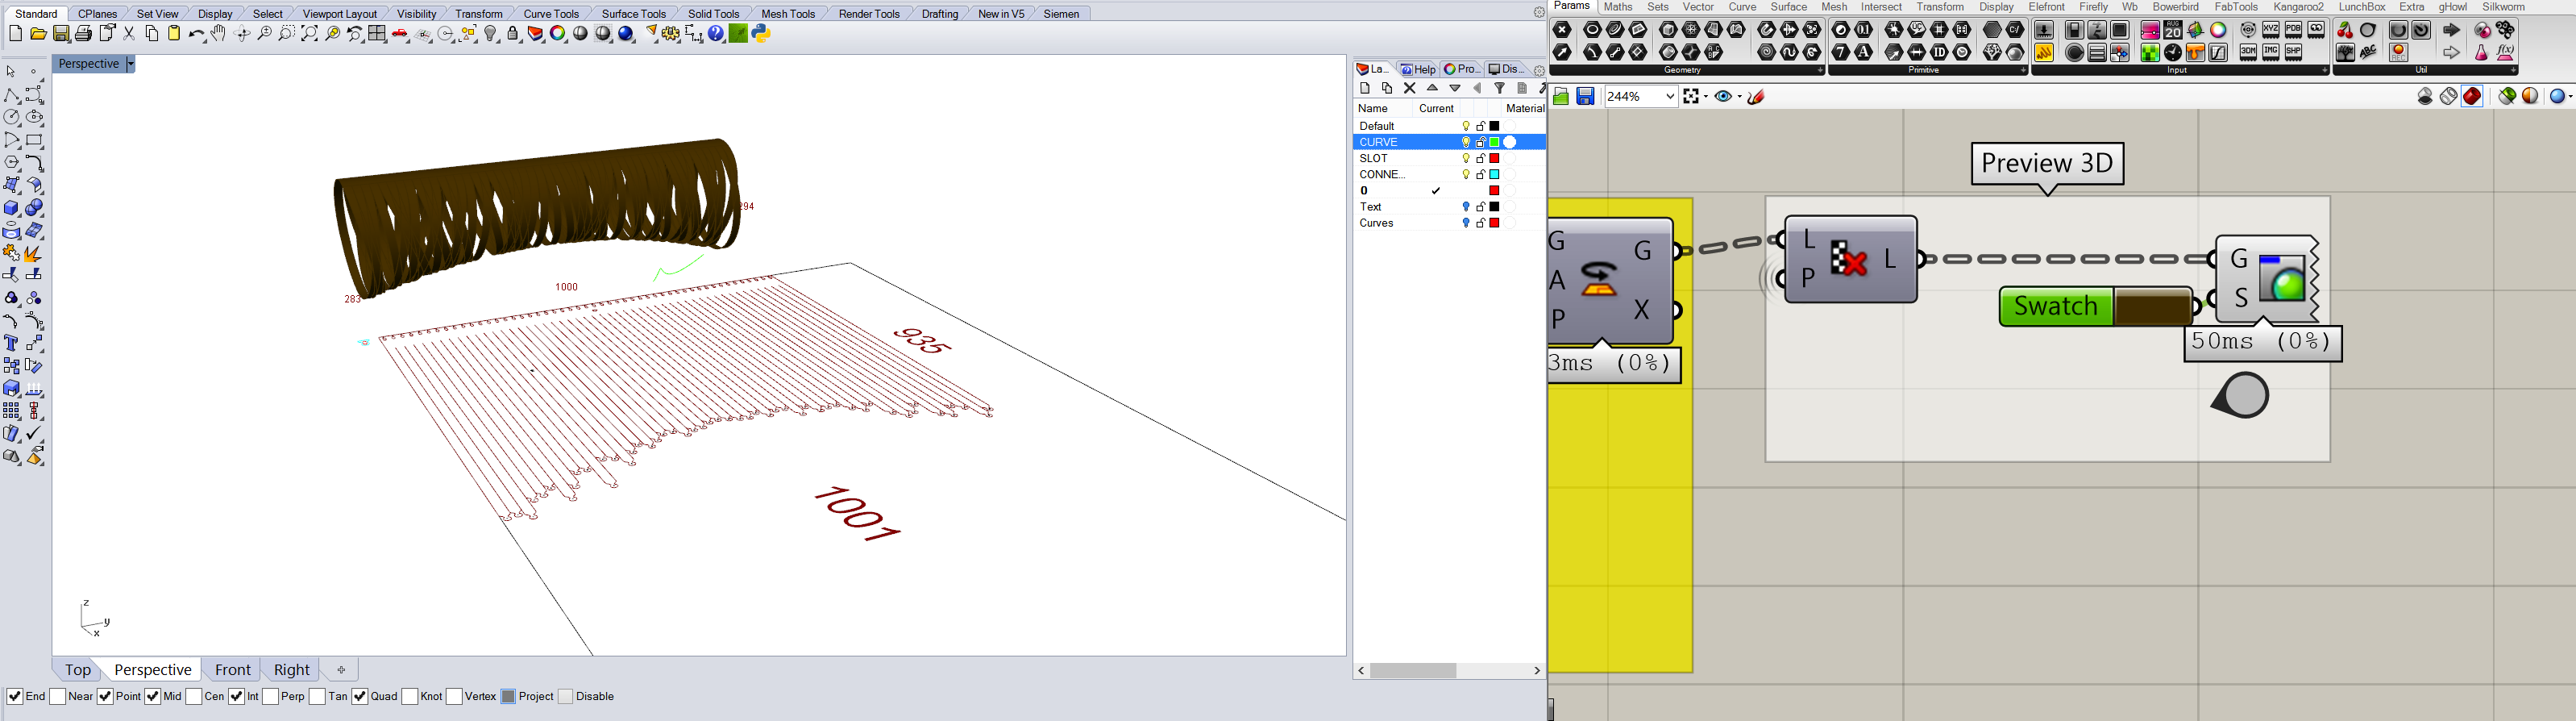The width and height of the screenshot is (2576, 721).
Task: Open the Kangaroo2 tab in Grasshopper
Action: (x=2299, y=7)
